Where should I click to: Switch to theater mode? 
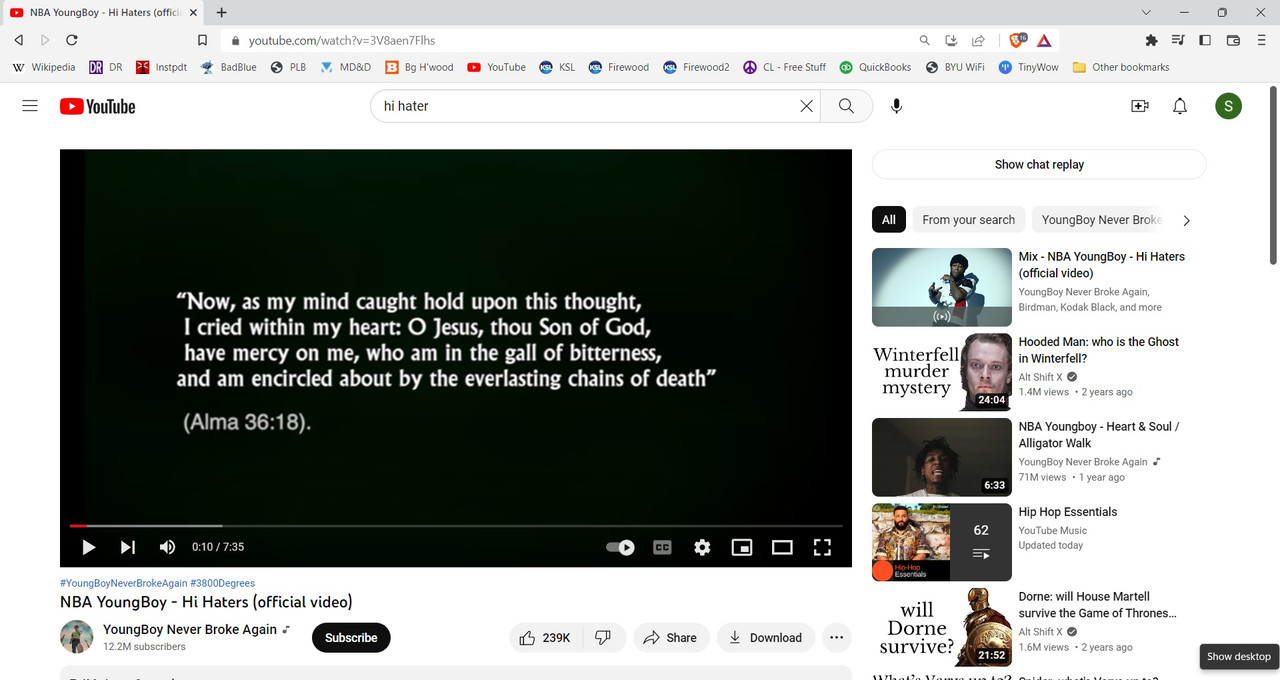[x=782, y=547]
